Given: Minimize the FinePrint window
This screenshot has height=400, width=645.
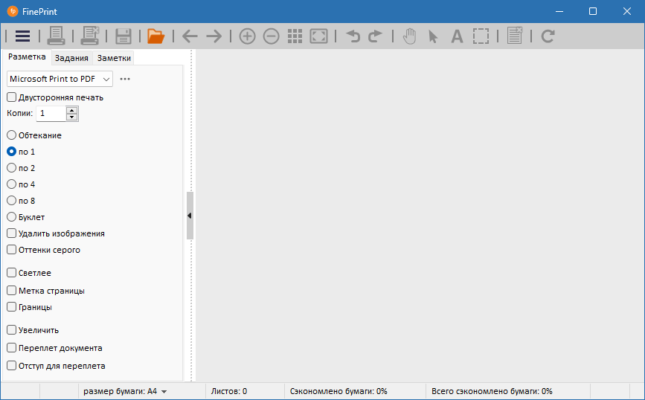Looking at the screenshot, I should 559,12.
